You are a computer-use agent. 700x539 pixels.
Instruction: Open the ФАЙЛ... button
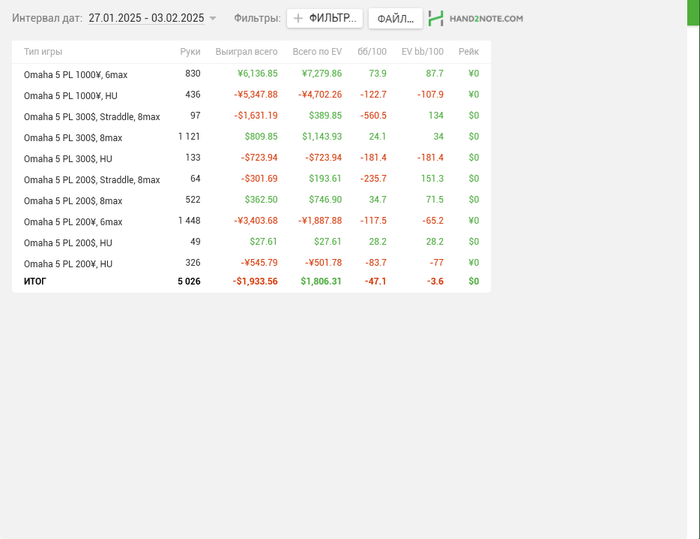pos(396,19)
